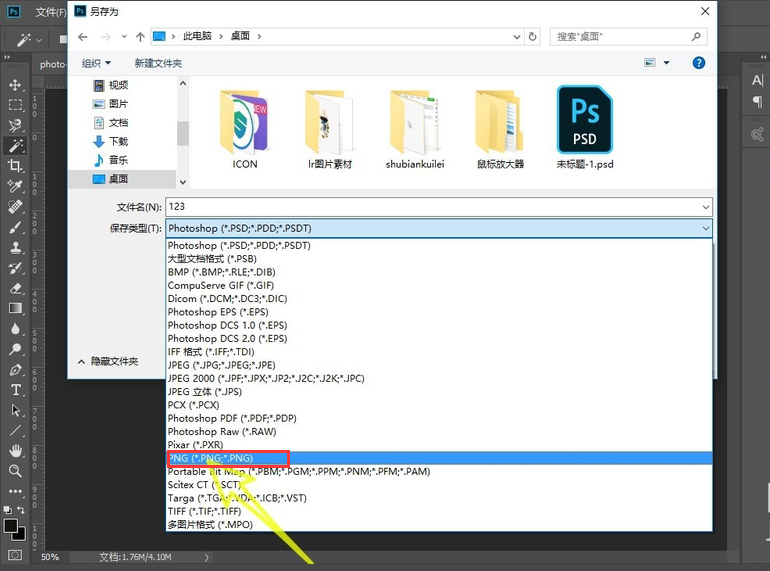Select the 未标题-1.psd file
Image resolution: width=770 pixels, height=571 pixels.
point(584,128)
